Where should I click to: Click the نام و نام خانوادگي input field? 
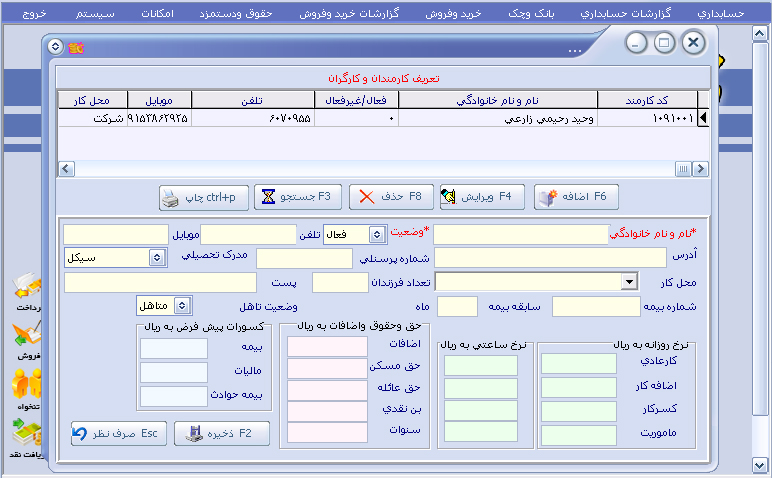pos(520,234)
